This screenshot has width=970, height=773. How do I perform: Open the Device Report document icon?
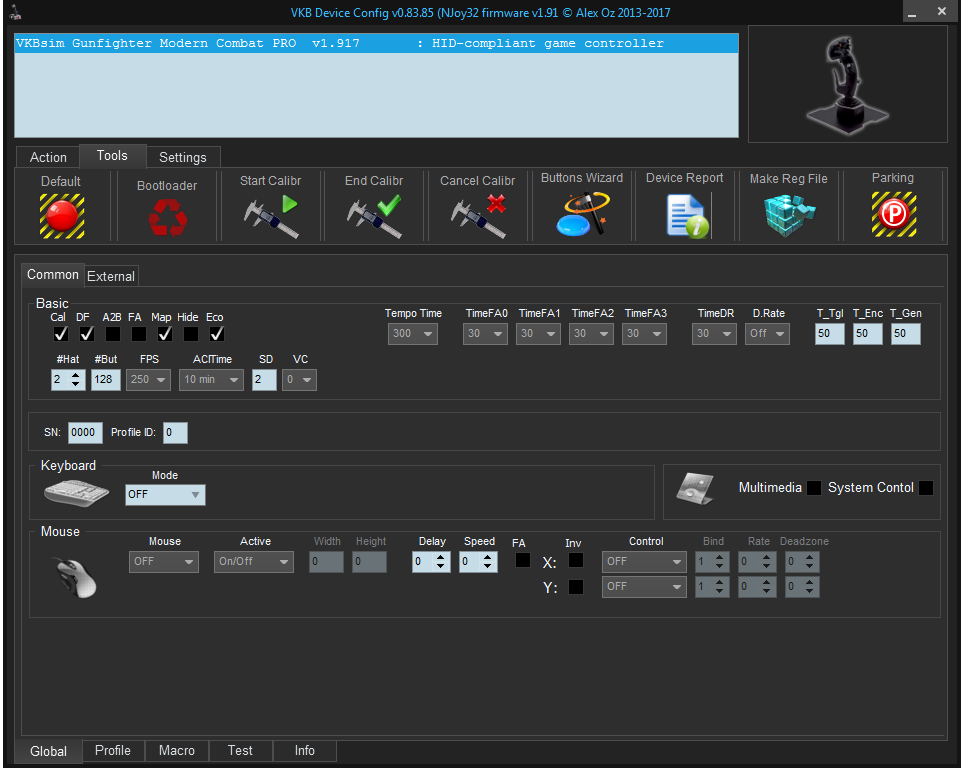pos(687,216)
